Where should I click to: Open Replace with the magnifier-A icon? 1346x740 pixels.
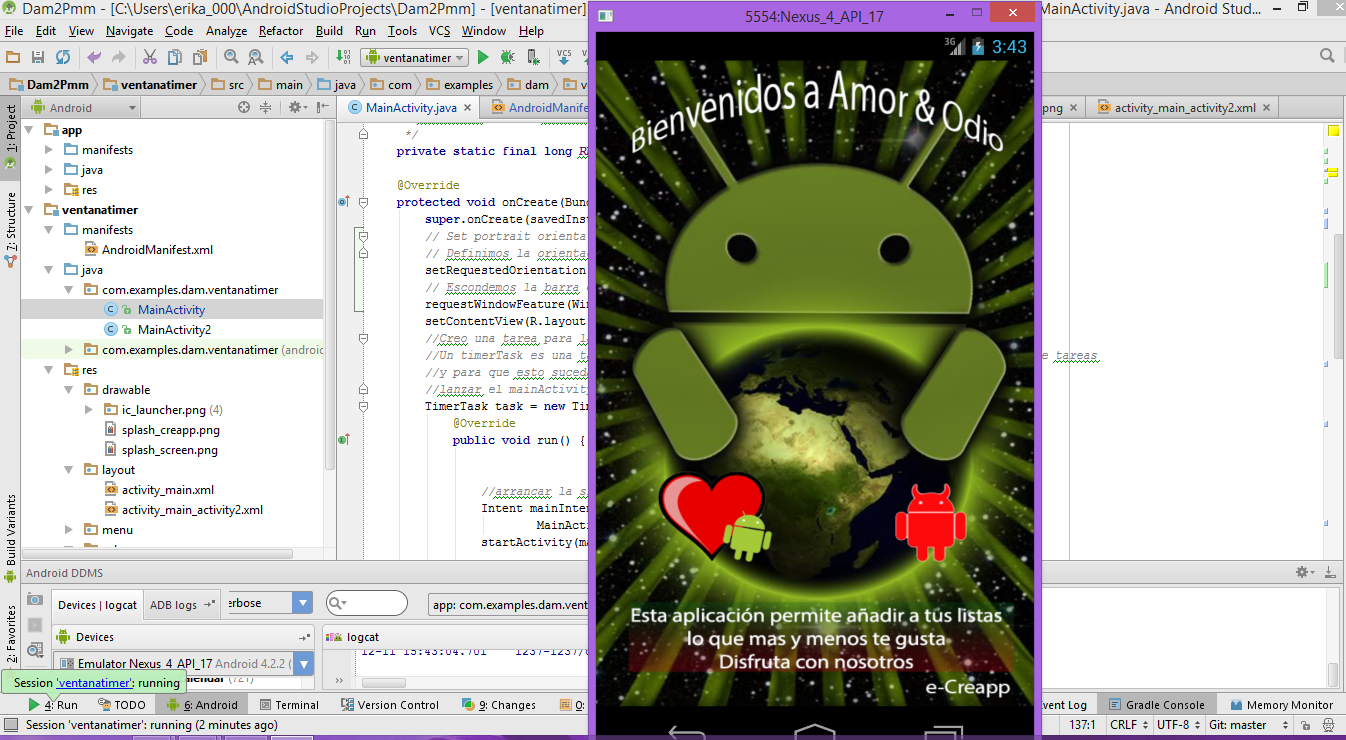256,58
